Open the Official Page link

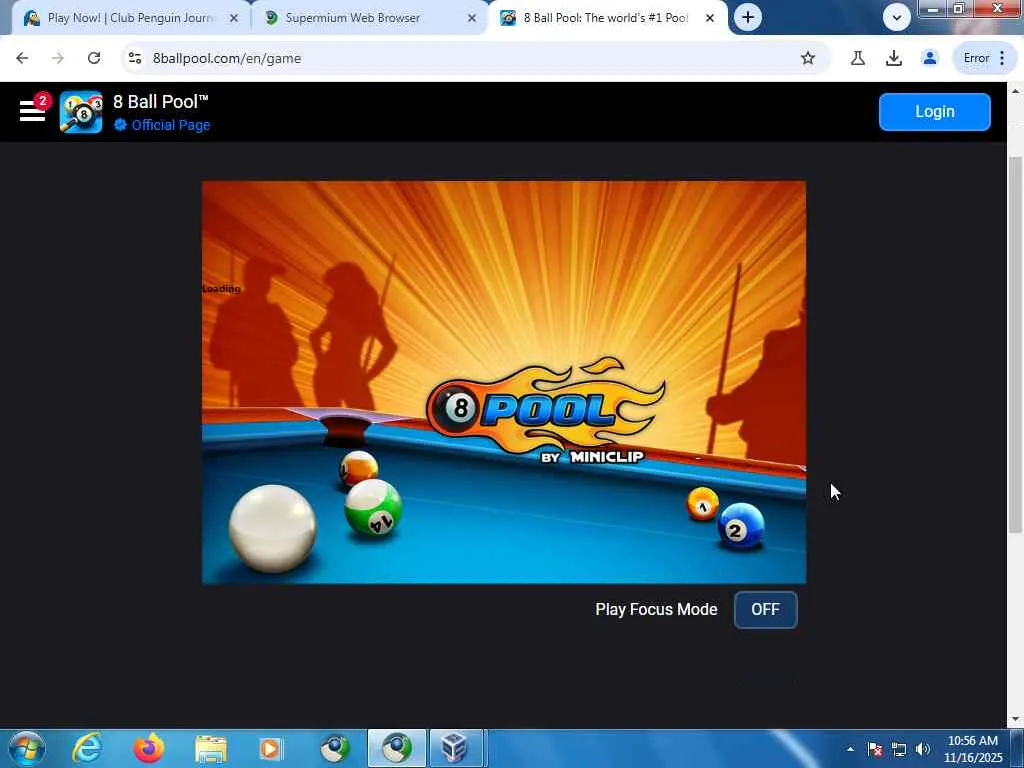[x=163, y=125]
